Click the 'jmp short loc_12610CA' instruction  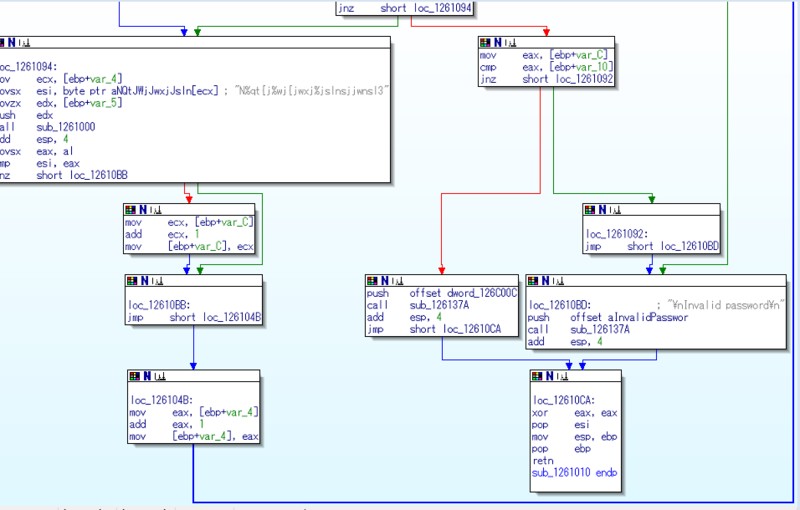434,329
